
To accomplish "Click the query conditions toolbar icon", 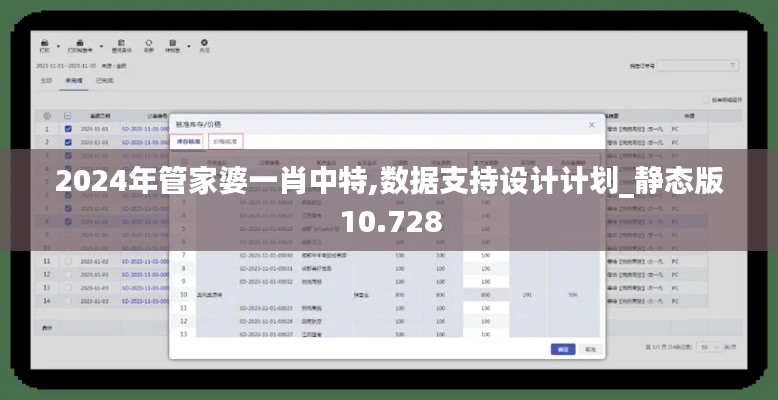I will [x=121, y=43].
